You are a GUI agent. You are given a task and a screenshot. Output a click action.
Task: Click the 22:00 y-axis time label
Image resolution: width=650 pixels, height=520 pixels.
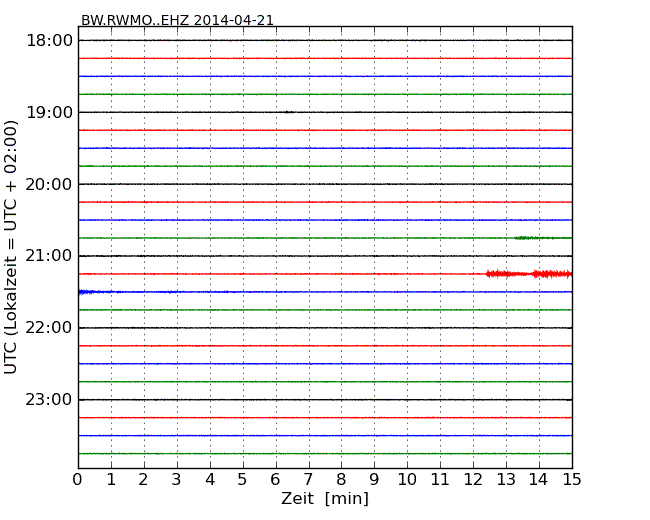(x=49, y=328)
